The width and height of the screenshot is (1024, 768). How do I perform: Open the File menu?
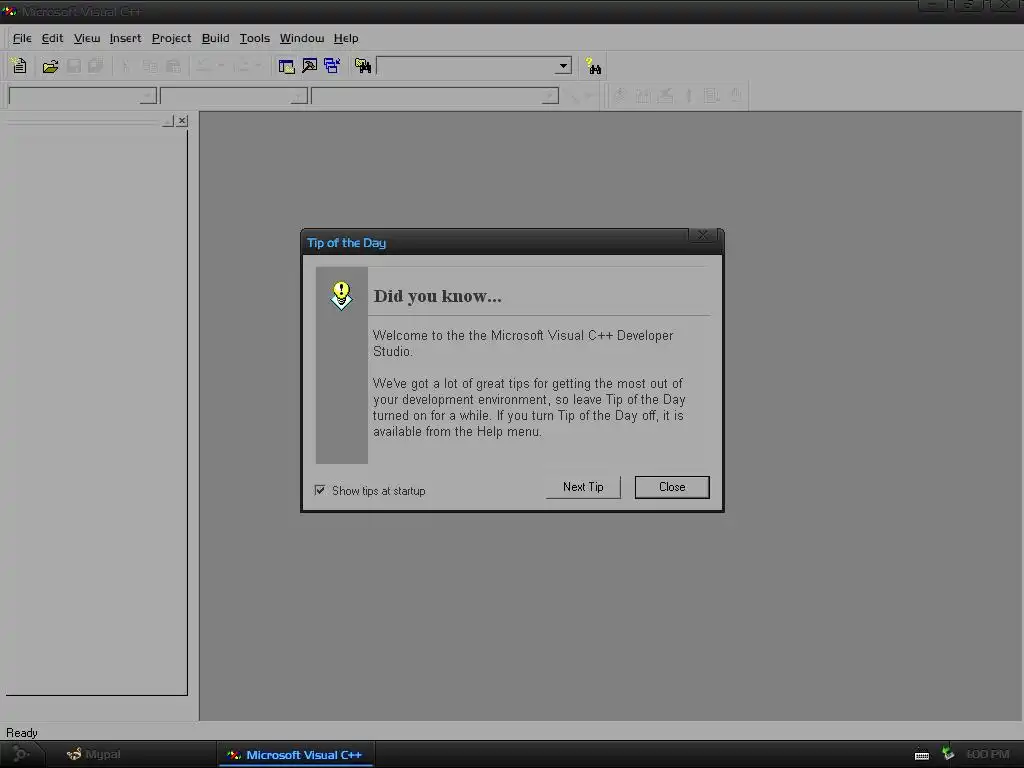point(22,38)
